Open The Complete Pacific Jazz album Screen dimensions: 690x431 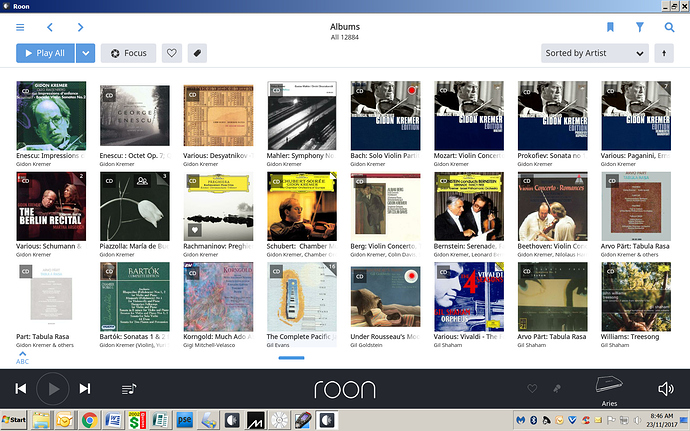[302, 297]
